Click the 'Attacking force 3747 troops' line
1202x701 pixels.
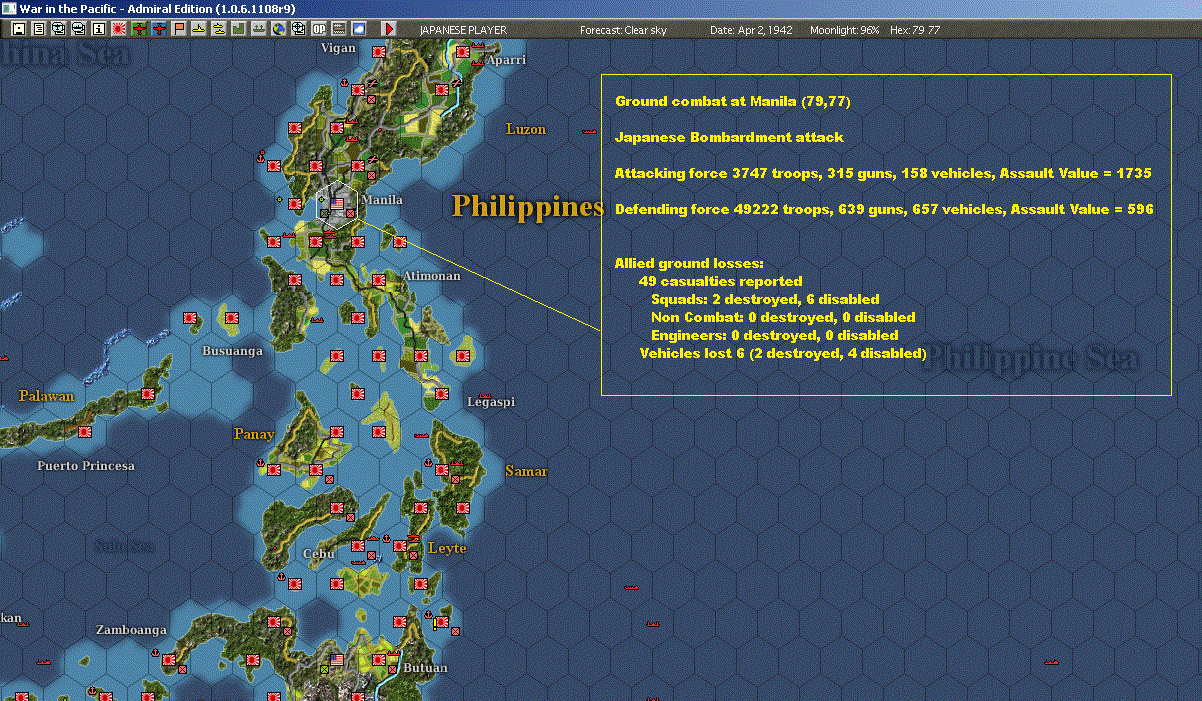pos(883,173)
